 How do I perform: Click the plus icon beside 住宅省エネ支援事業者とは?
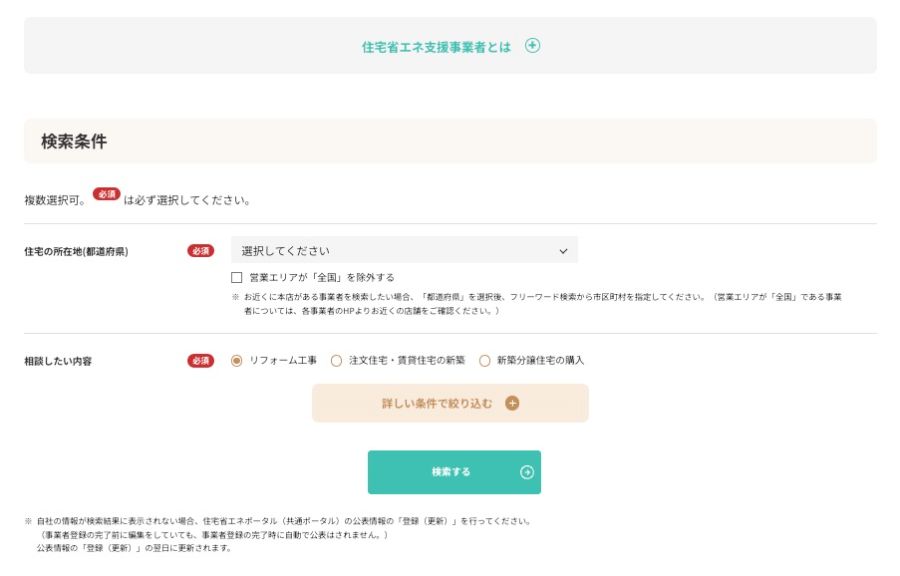(x=532, y=45)
